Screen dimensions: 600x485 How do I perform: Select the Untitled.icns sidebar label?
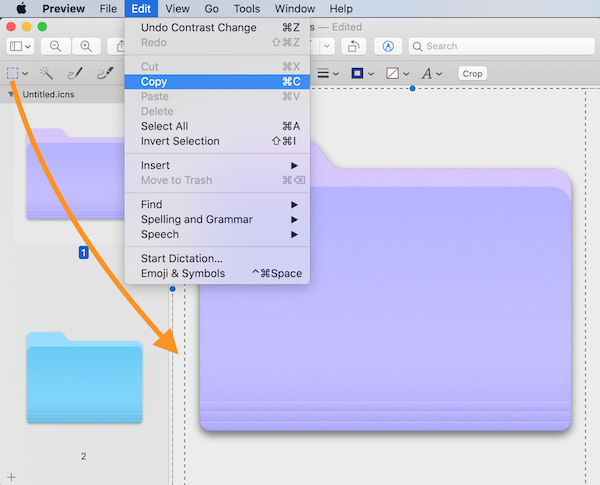(48, 95)
